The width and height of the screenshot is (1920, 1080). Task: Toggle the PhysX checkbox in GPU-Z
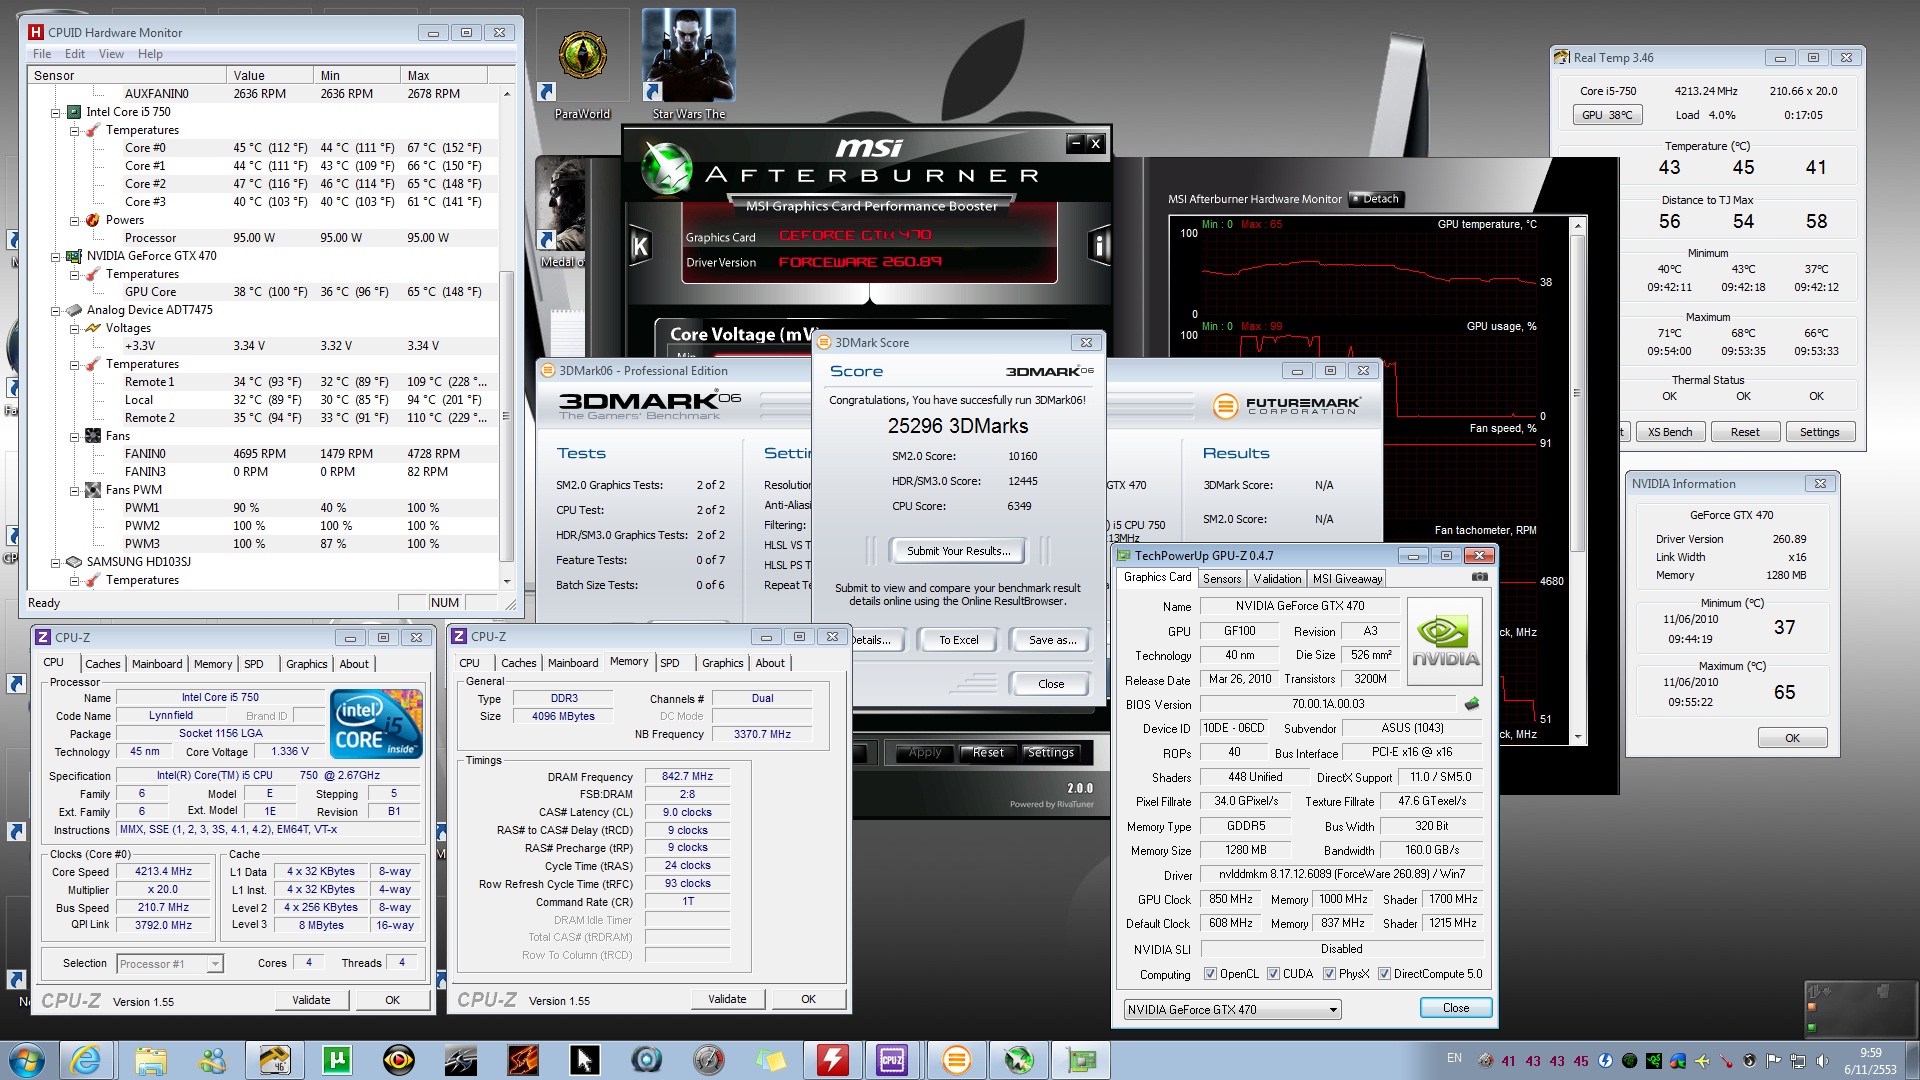click(1330, 974)
